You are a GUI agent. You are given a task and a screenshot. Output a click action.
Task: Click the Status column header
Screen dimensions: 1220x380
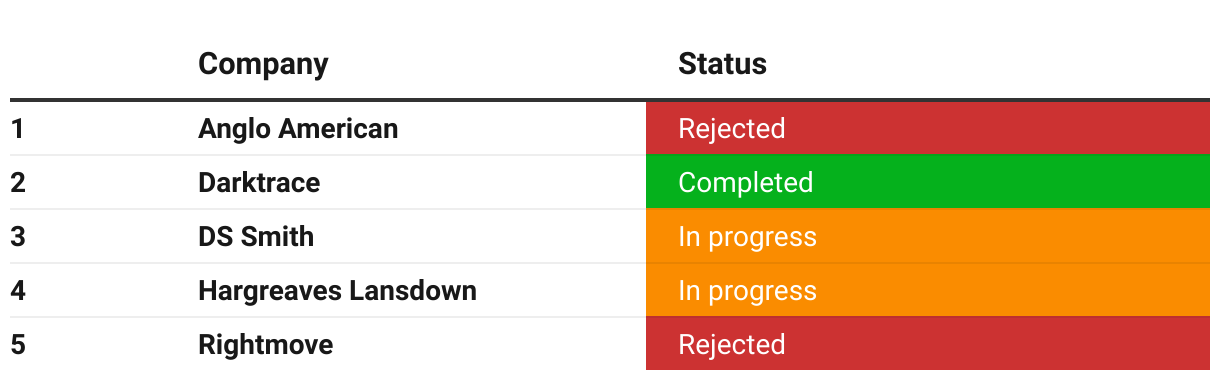click(x=722, y=64)
